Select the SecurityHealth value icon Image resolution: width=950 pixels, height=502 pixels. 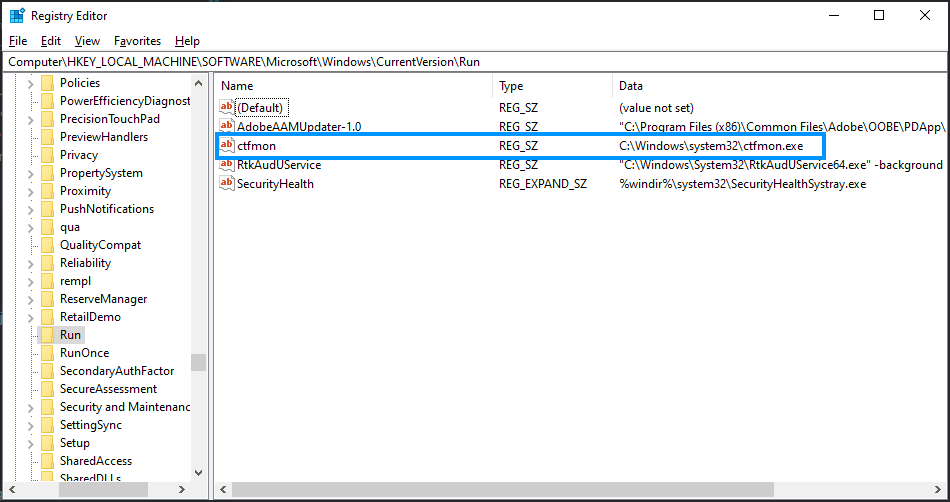(227, 183)
